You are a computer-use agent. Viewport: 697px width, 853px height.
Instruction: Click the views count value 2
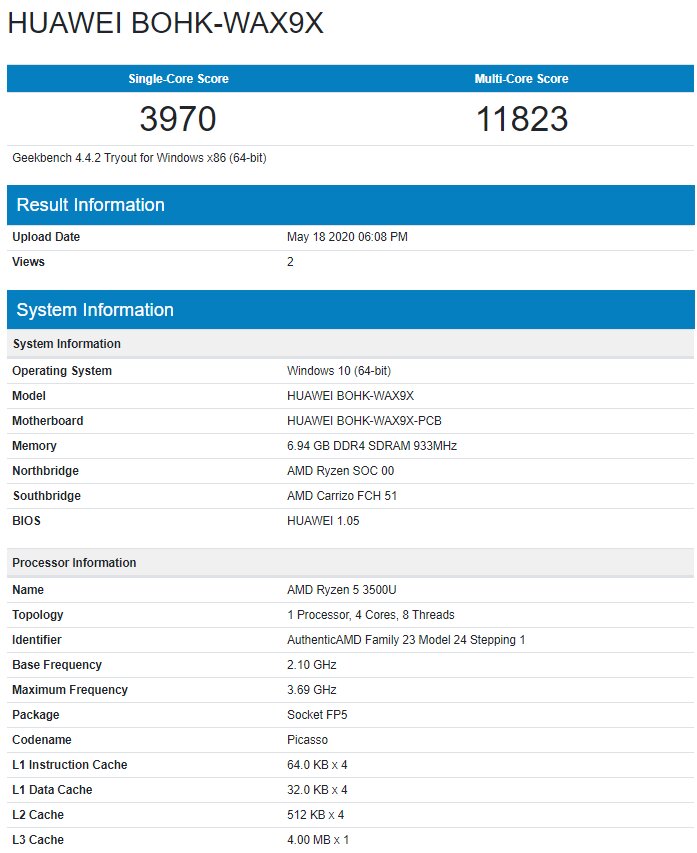click(290, 262)
